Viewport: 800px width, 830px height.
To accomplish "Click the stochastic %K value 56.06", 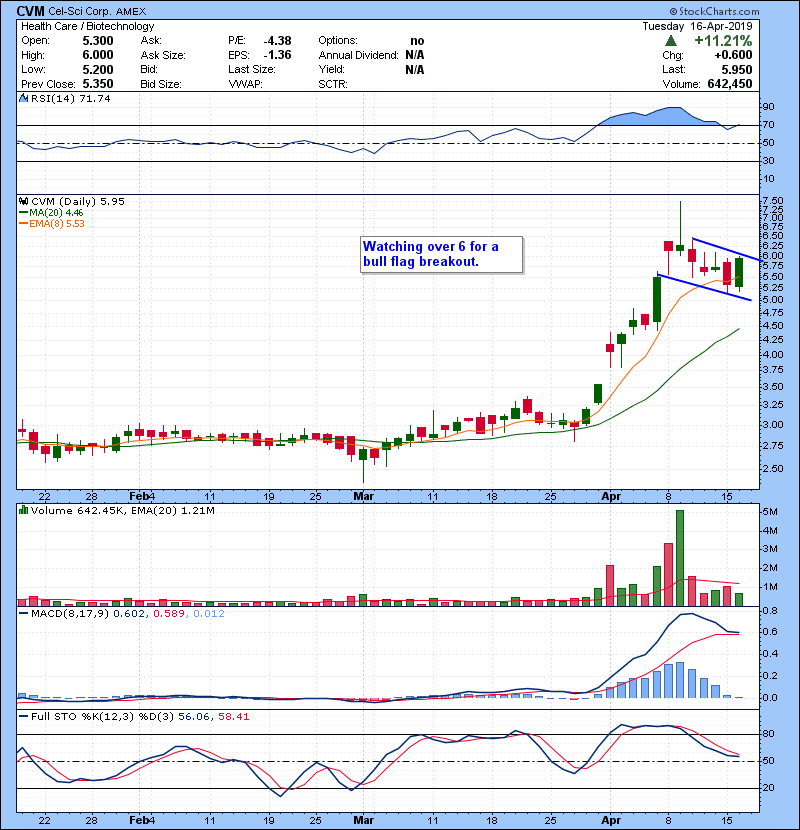I will pyautogui.click(x=194, y=717).
